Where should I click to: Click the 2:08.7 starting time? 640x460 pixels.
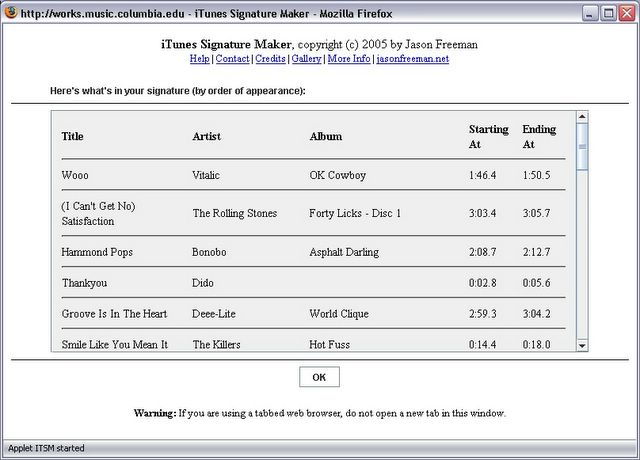point(482,252)
